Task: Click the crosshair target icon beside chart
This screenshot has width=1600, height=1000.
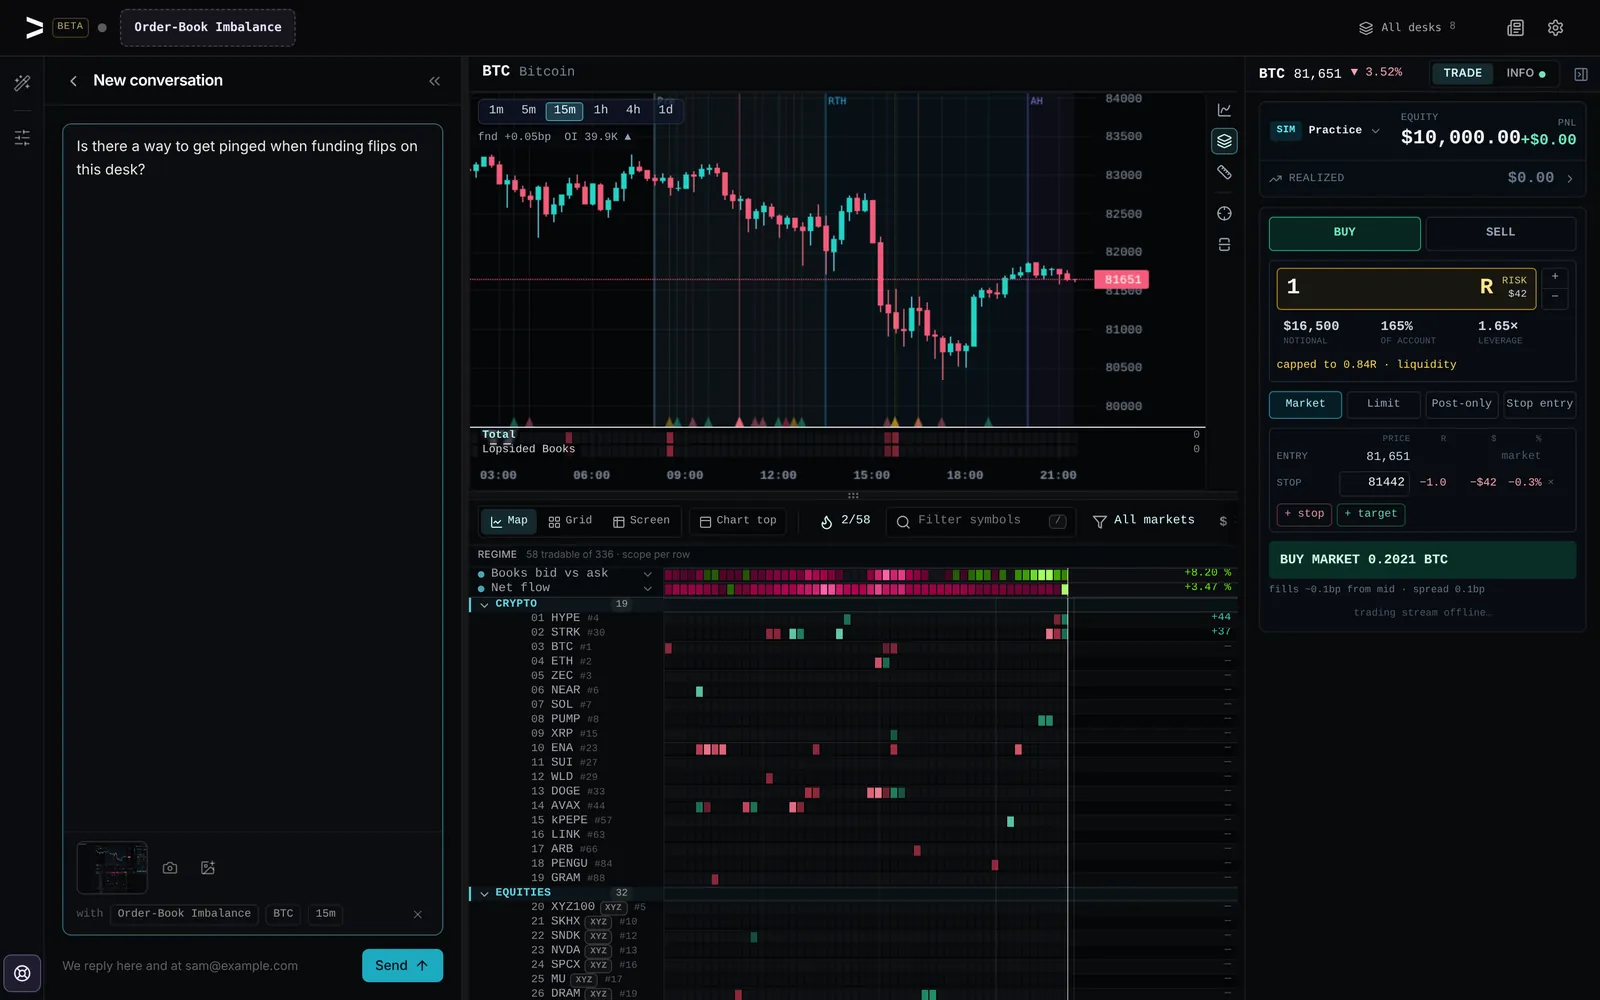Action: click(1224, 214)
